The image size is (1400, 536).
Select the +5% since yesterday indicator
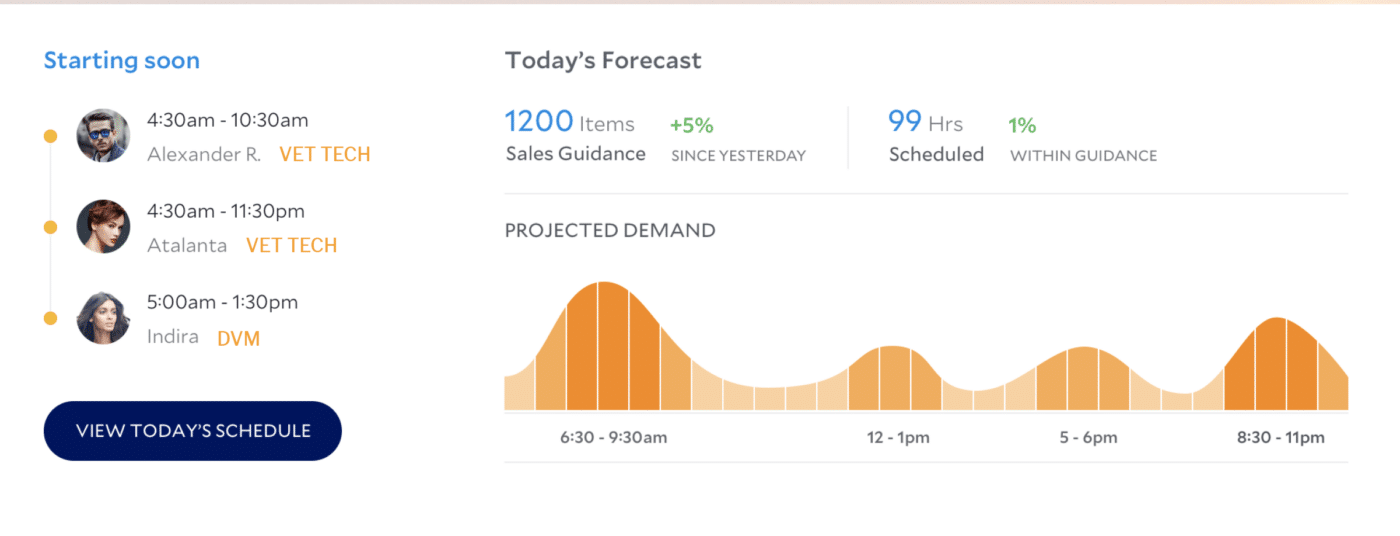692,125
